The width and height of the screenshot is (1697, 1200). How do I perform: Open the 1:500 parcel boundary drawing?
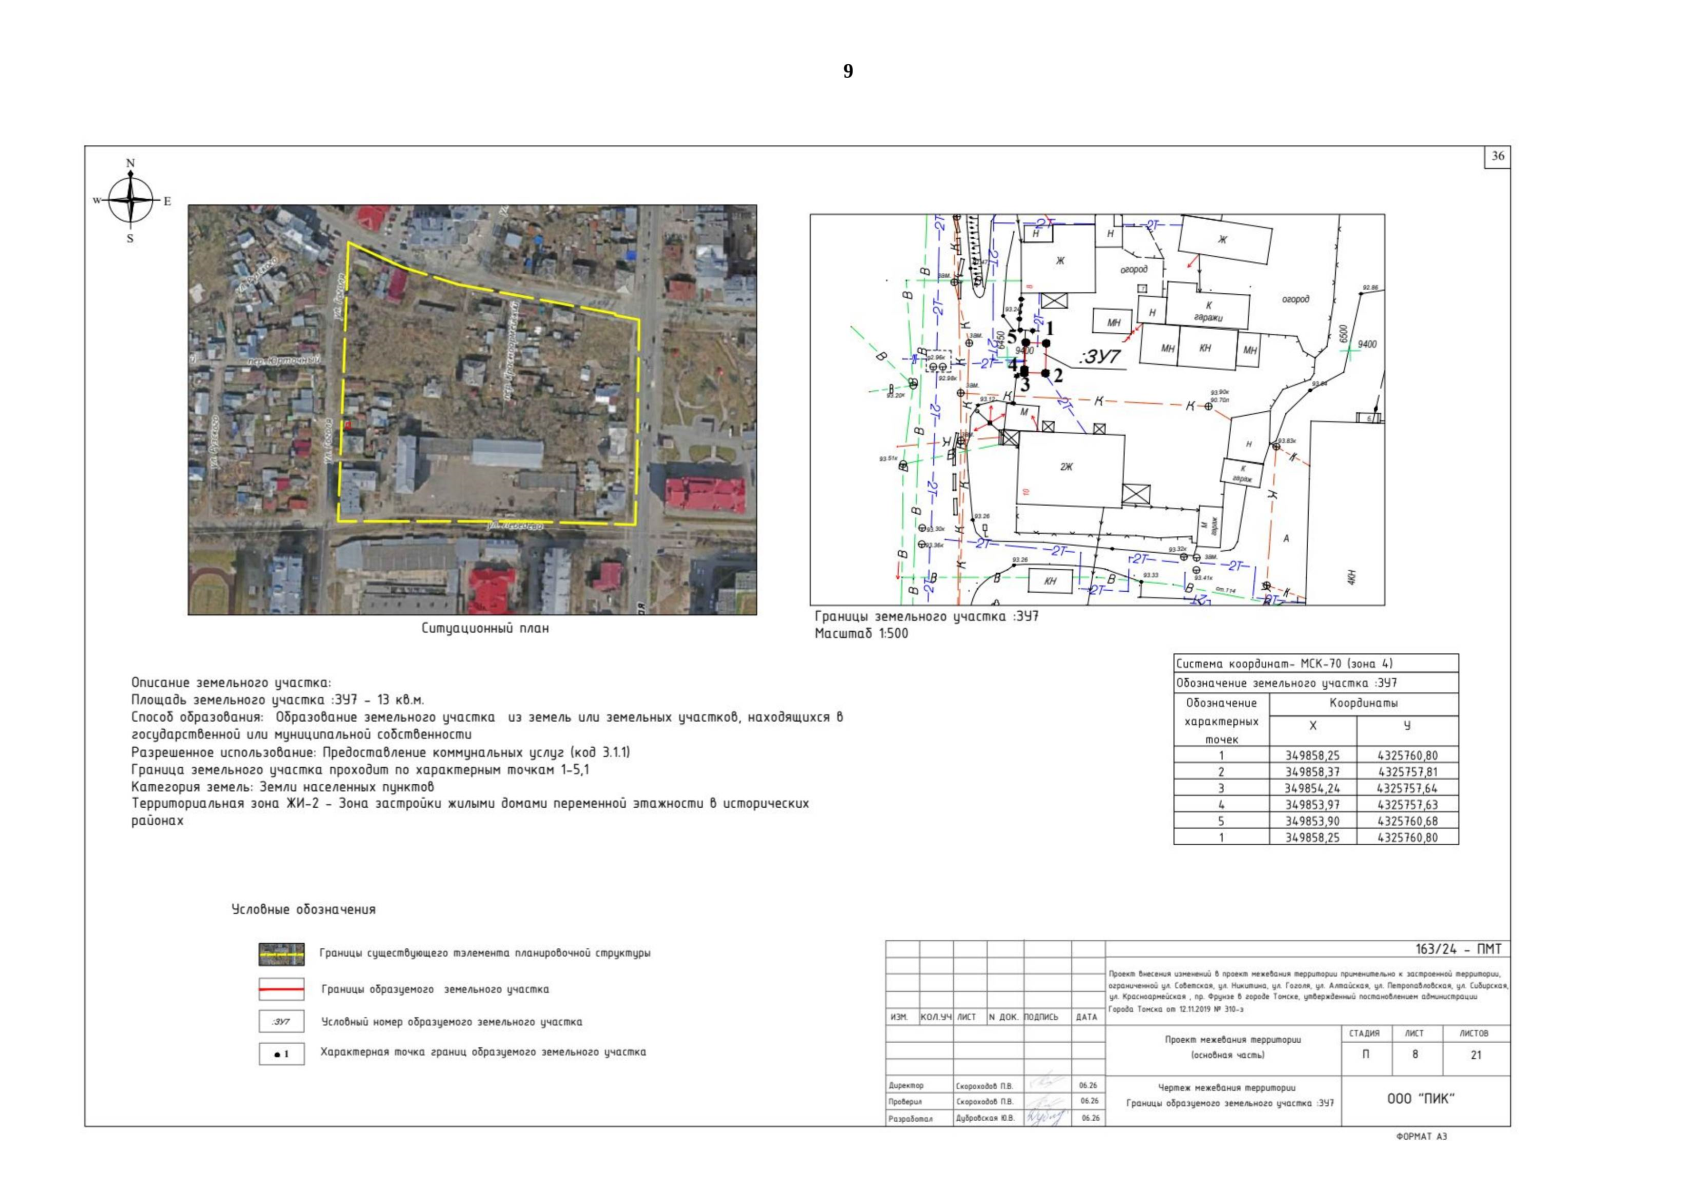[1097, 409]
